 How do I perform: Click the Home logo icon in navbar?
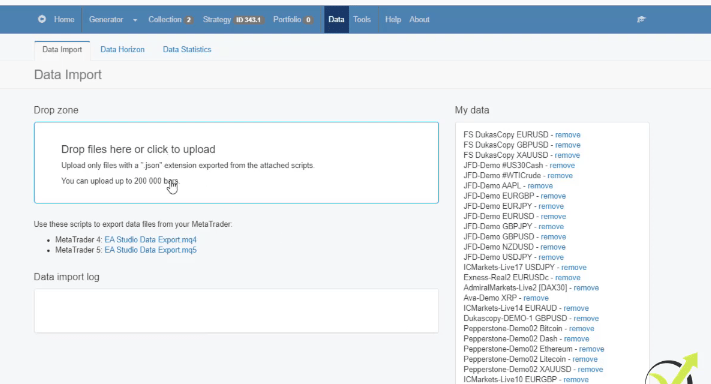42,19
